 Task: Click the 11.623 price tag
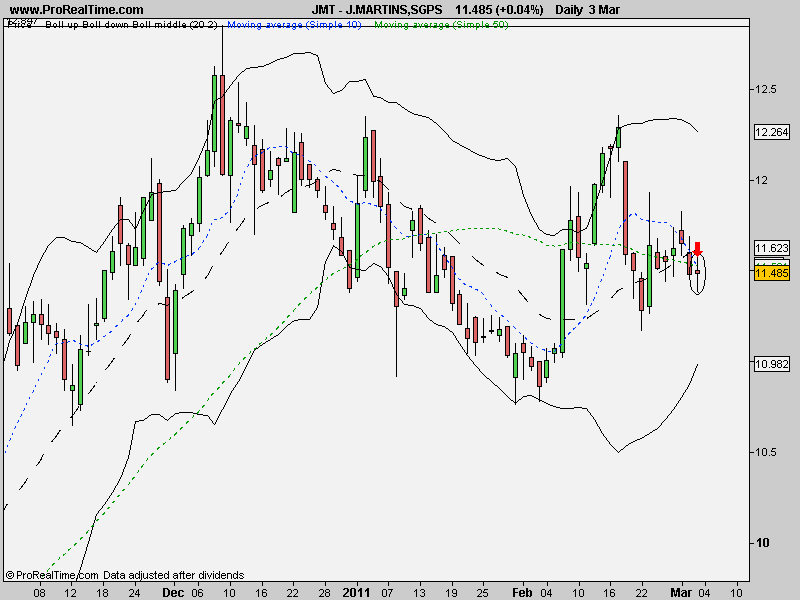(x=771, y=248)
